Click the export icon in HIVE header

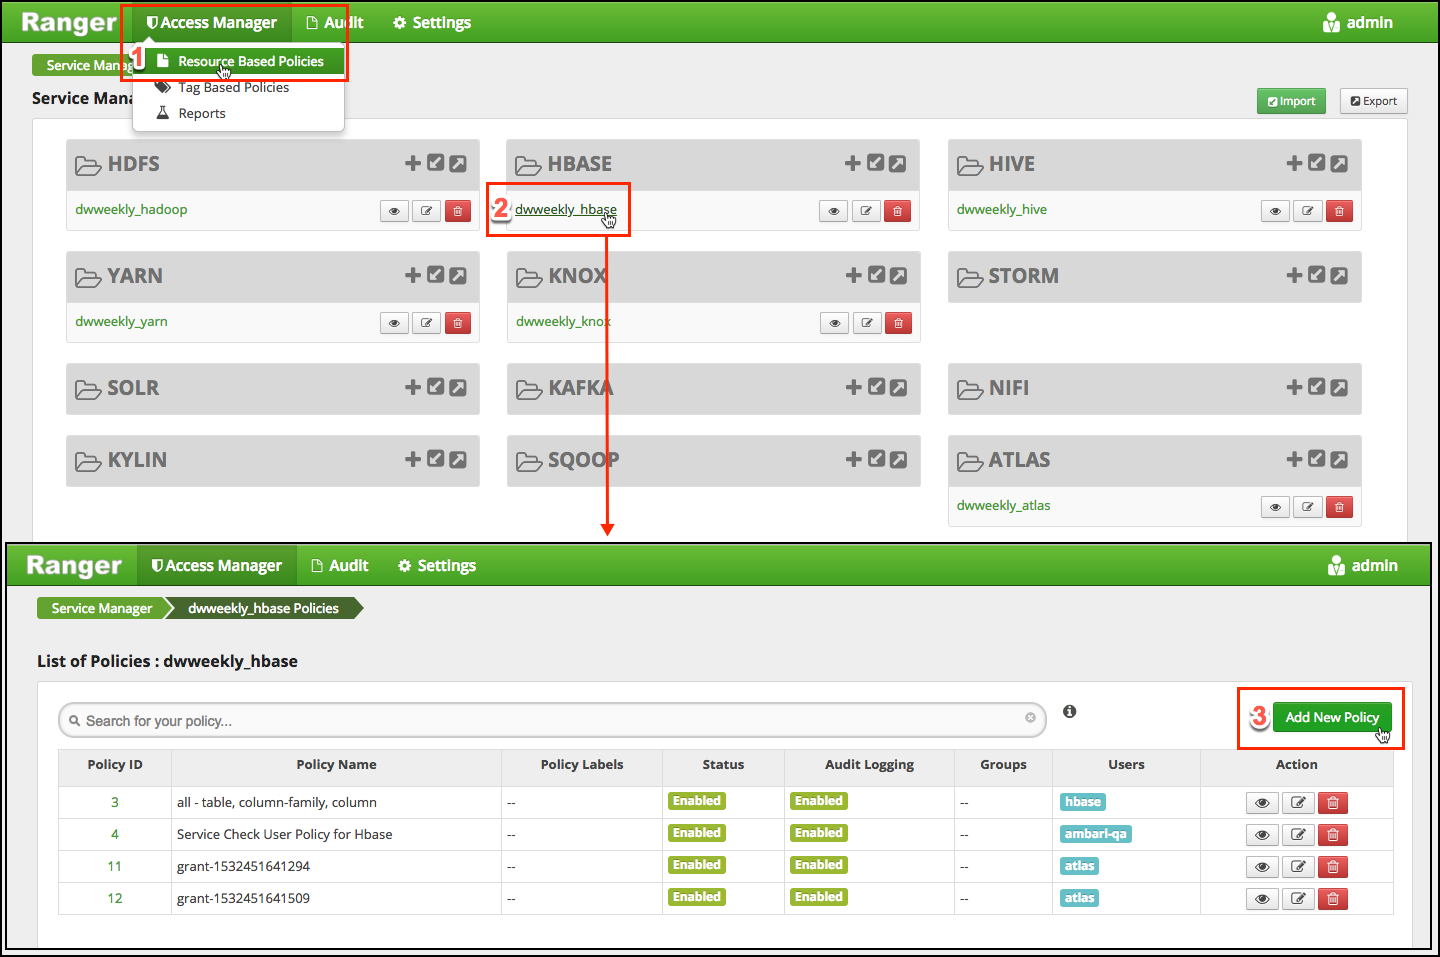point(1339,163)
